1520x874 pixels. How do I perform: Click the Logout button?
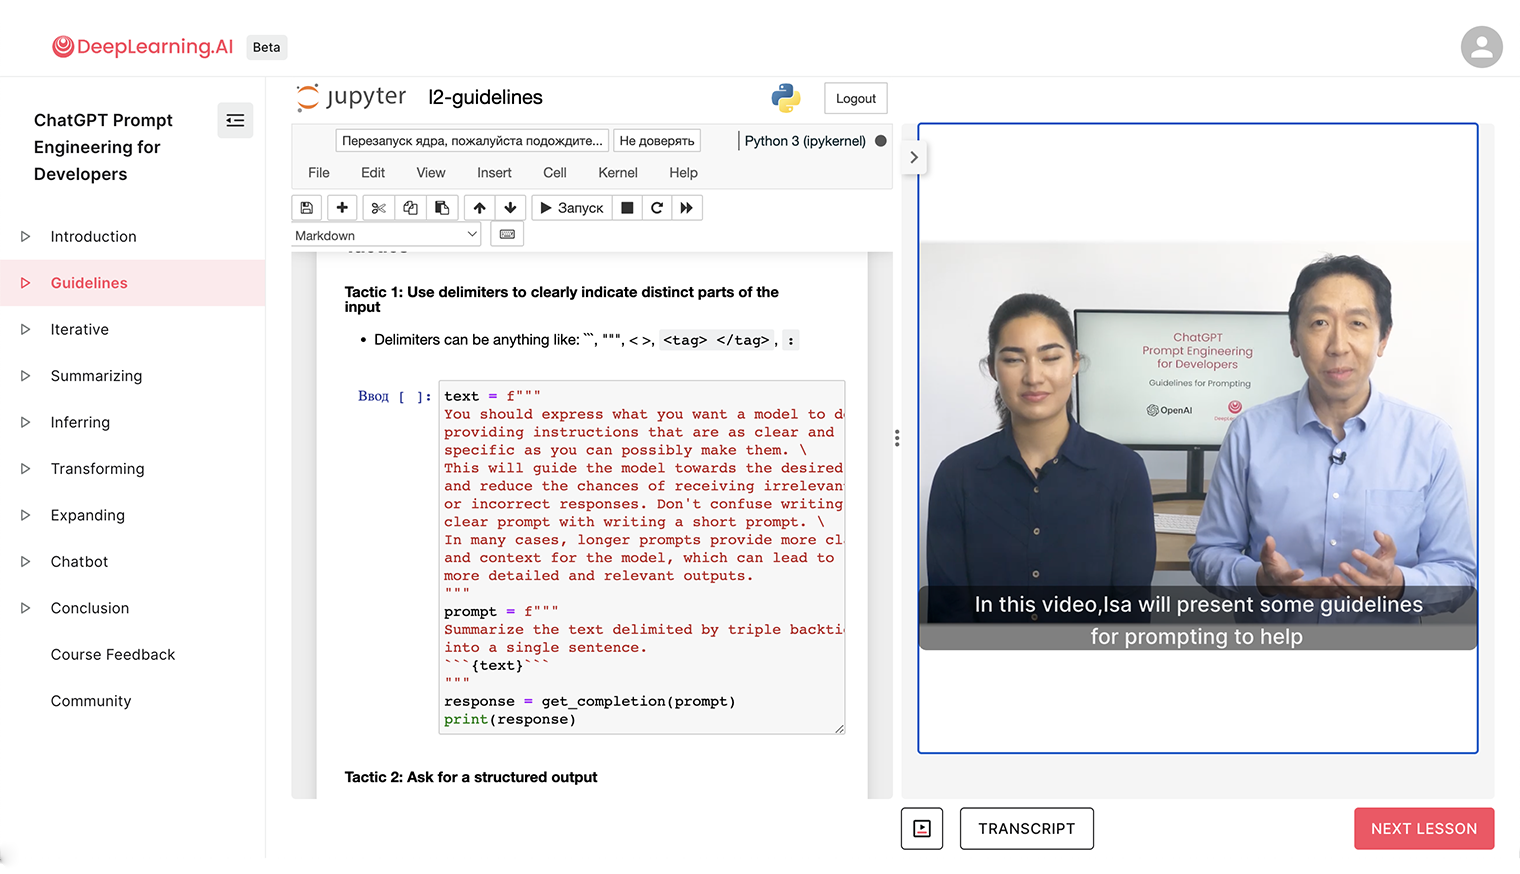856,98
